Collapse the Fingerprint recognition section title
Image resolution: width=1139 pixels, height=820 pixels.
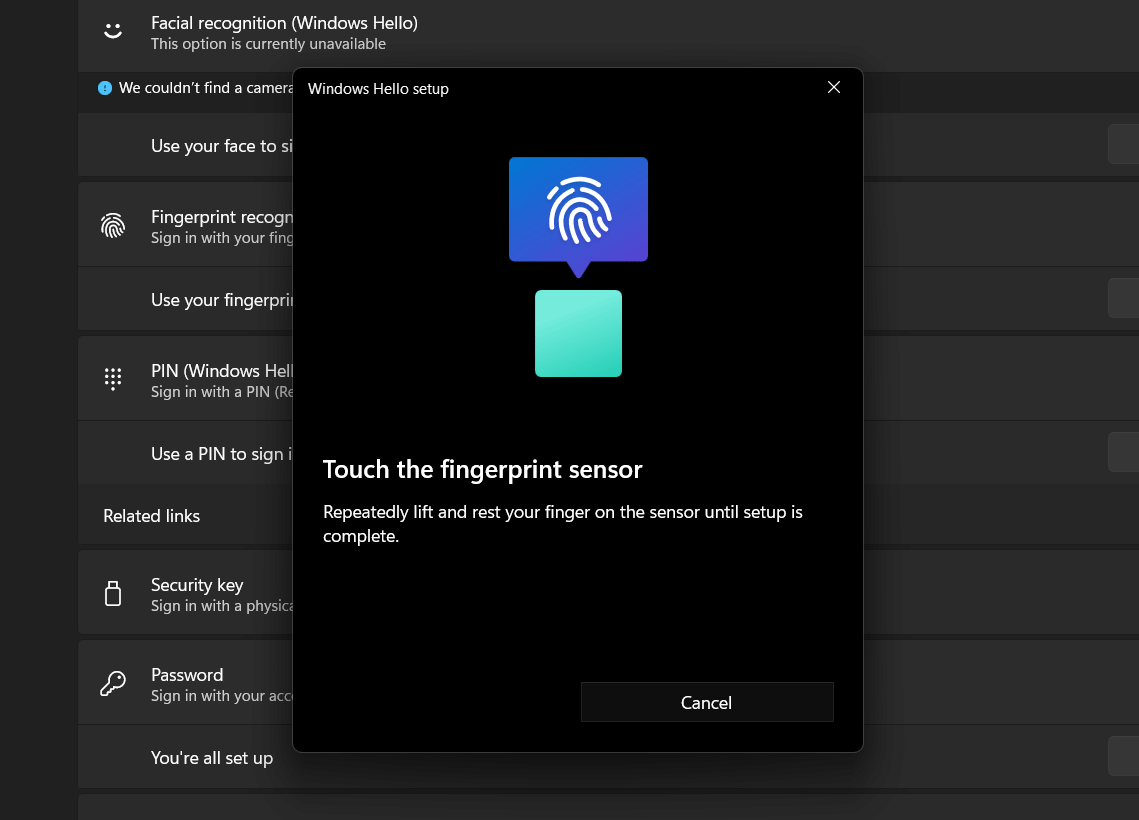coord(221,217)
